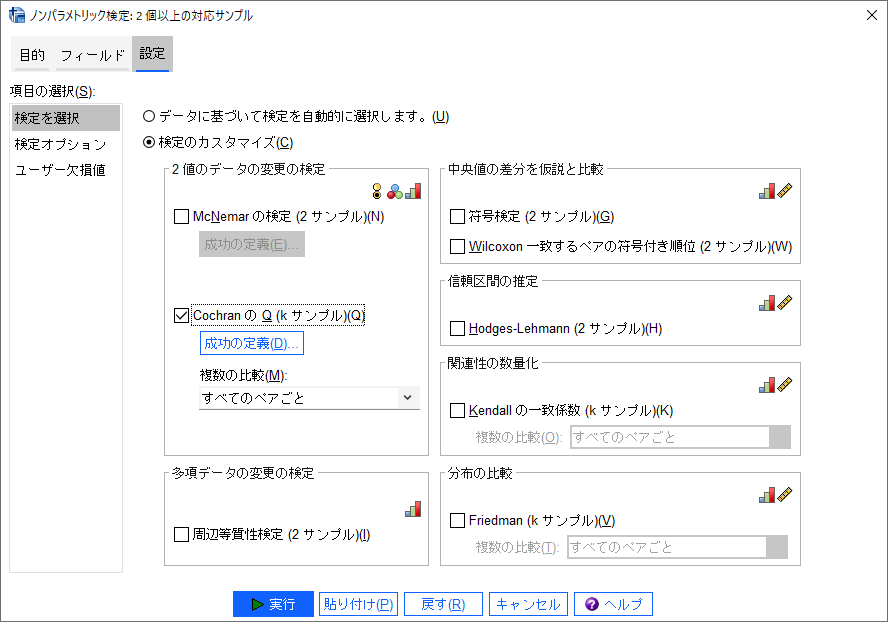Open the 複数の比較(M) dropdown under Cochran
The height and width of the screenshot is (622, 888).
point(309,398)
